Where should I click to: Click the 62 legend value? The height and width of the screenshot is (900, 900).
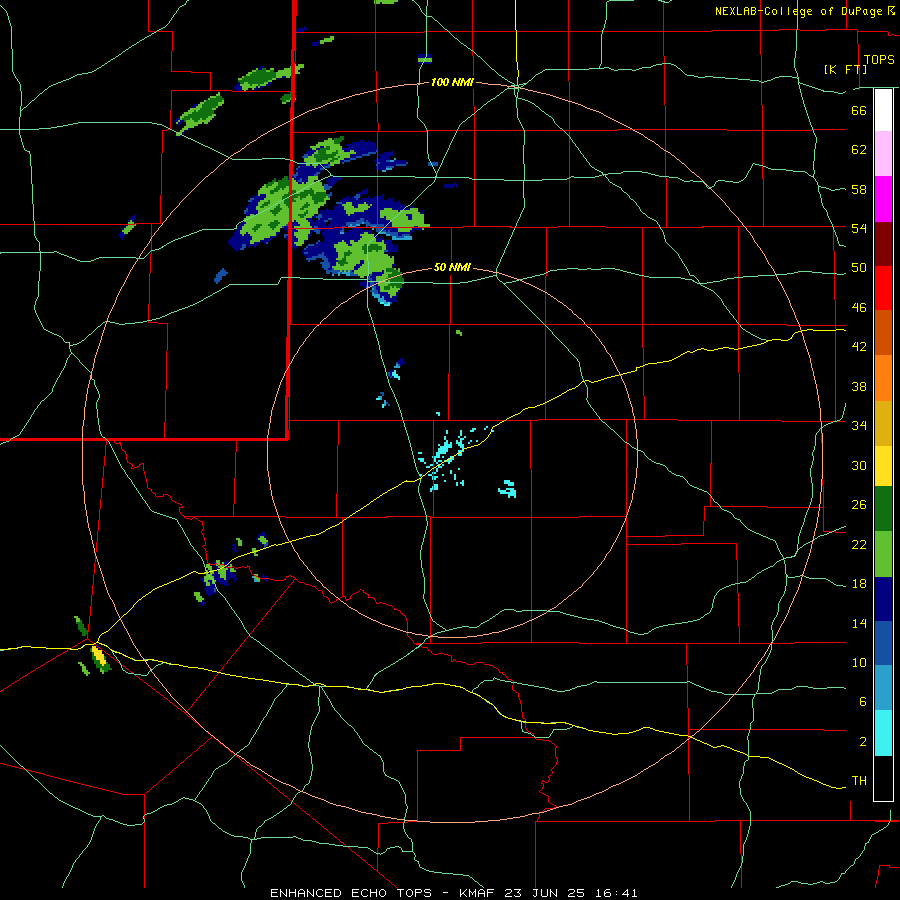point(859,150)
